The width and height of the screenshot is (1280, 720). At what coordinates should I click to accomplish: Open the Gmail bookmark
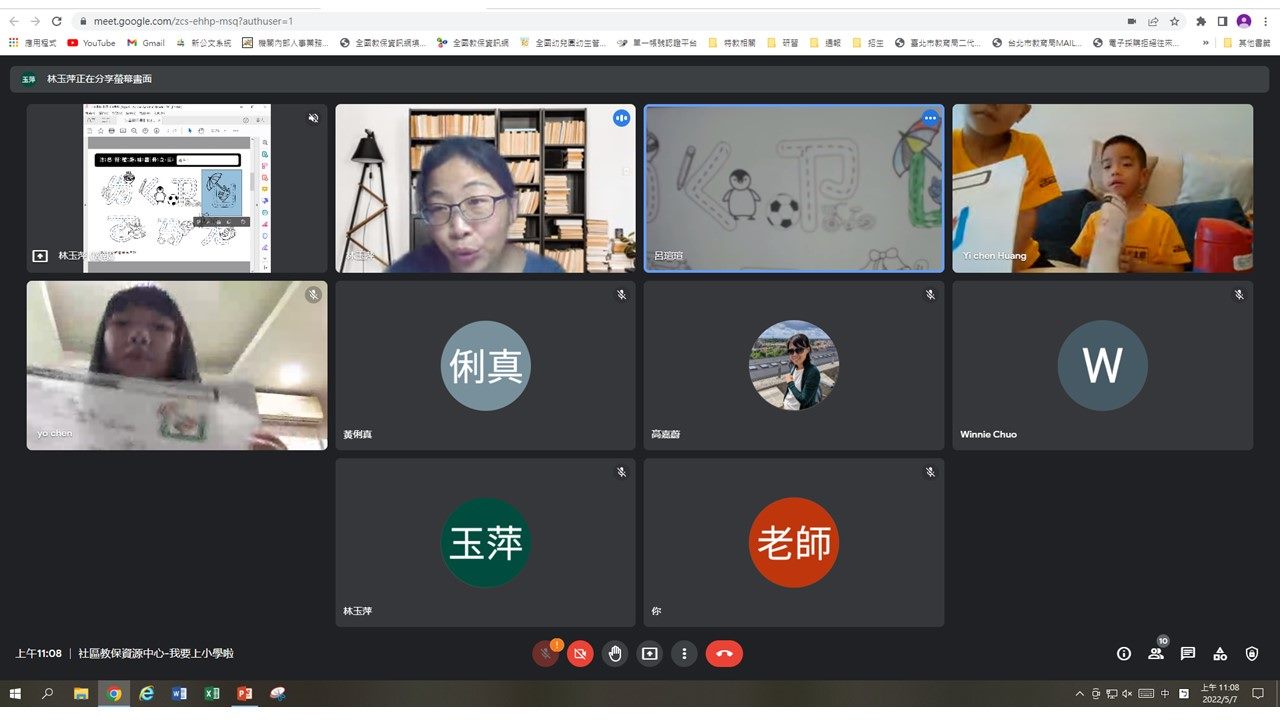pos(146,43)
